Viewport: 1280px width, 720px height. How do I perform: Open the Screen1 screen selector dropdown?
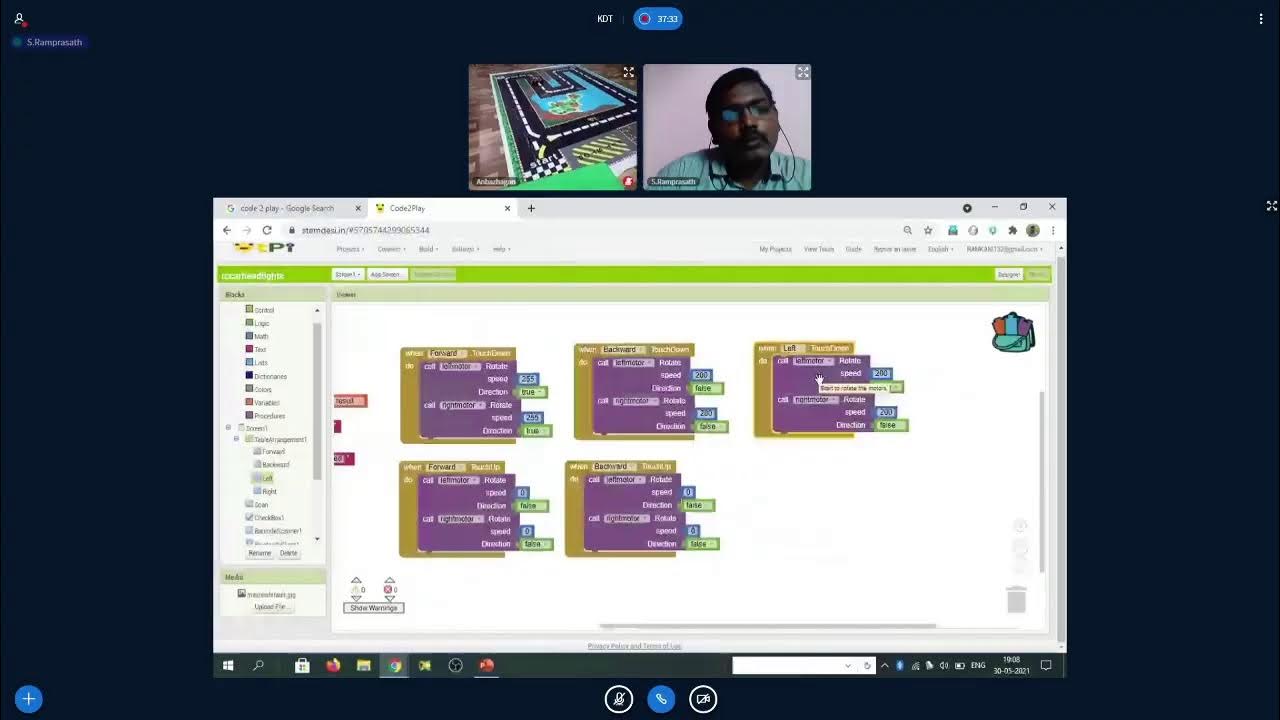click(x=348, y=274)
